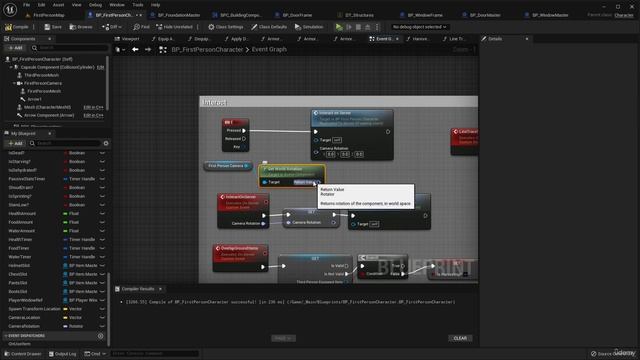Viewport: 640px width, 360px height.
Task: Add event dispatcher with plus icon
Action: [100, 336]
